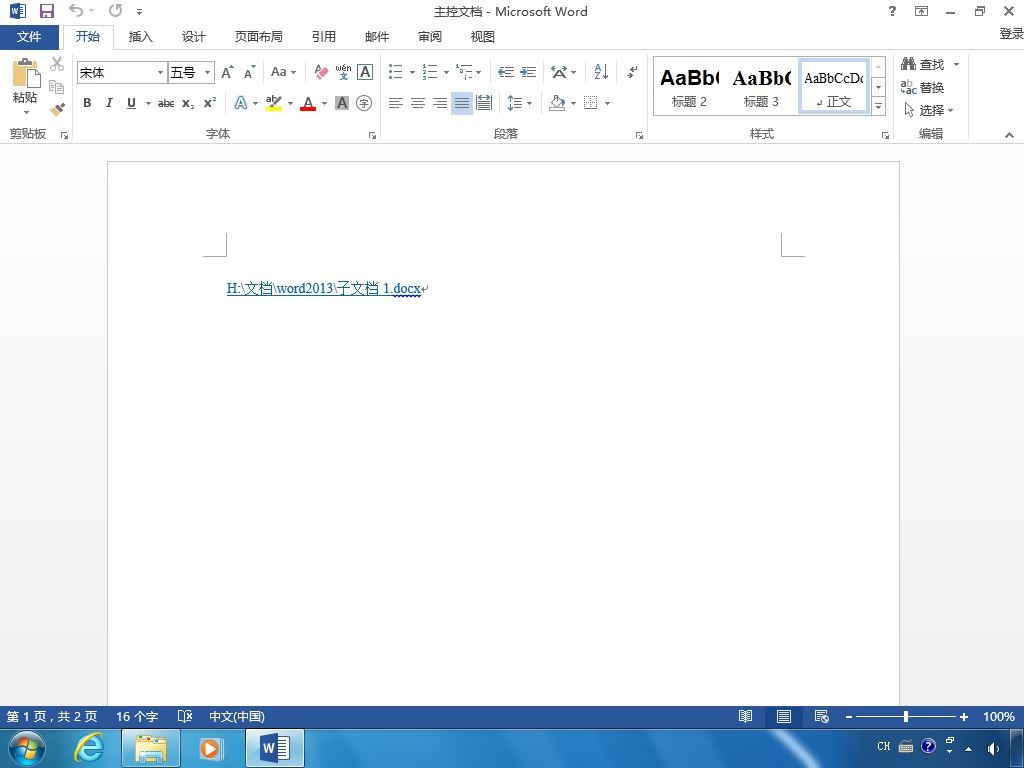Click the Save icon in quick access toolbar
This screenshot has height=768, width=1024.
(46, 11)
